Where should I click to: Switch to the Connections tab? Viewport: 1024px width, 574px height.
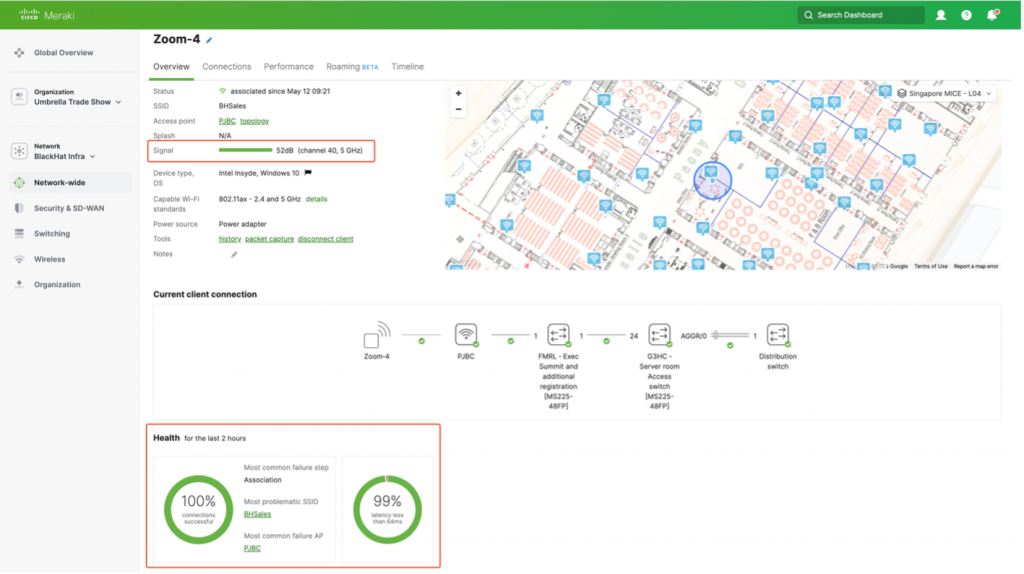click(227, 67)
